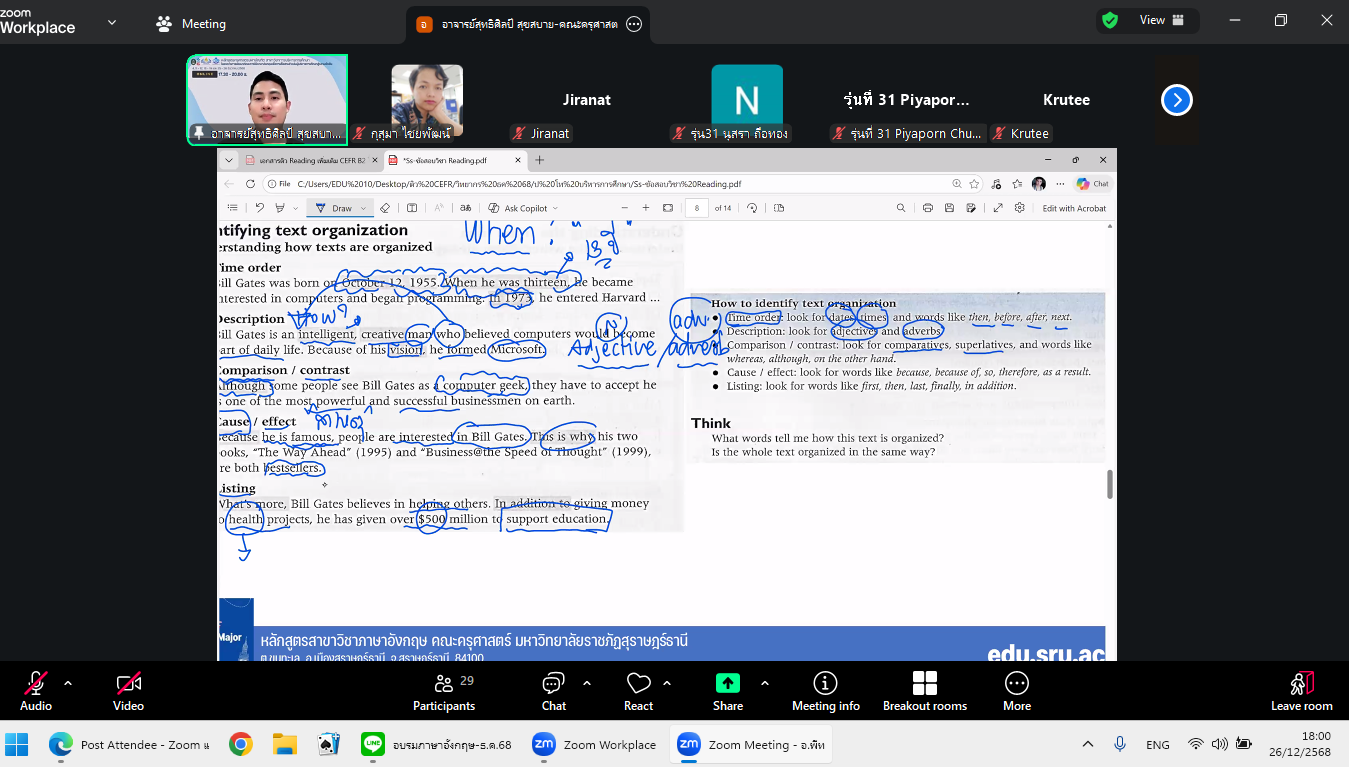The image size is (1349, 767).
Task: Select Jiranat's participant thumbnail
Action: tap(586, 100)
